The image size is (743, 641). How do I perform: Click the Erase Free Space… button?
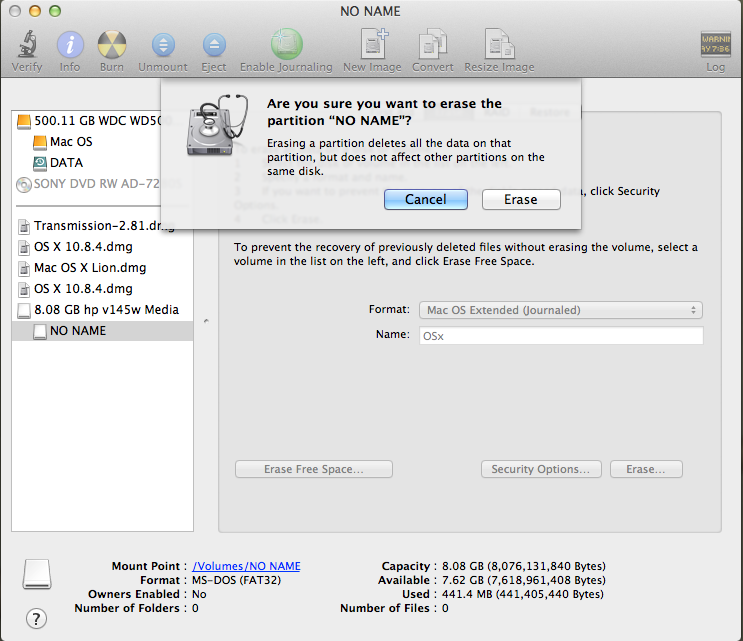pyautogui.click(x=314, y=469)
